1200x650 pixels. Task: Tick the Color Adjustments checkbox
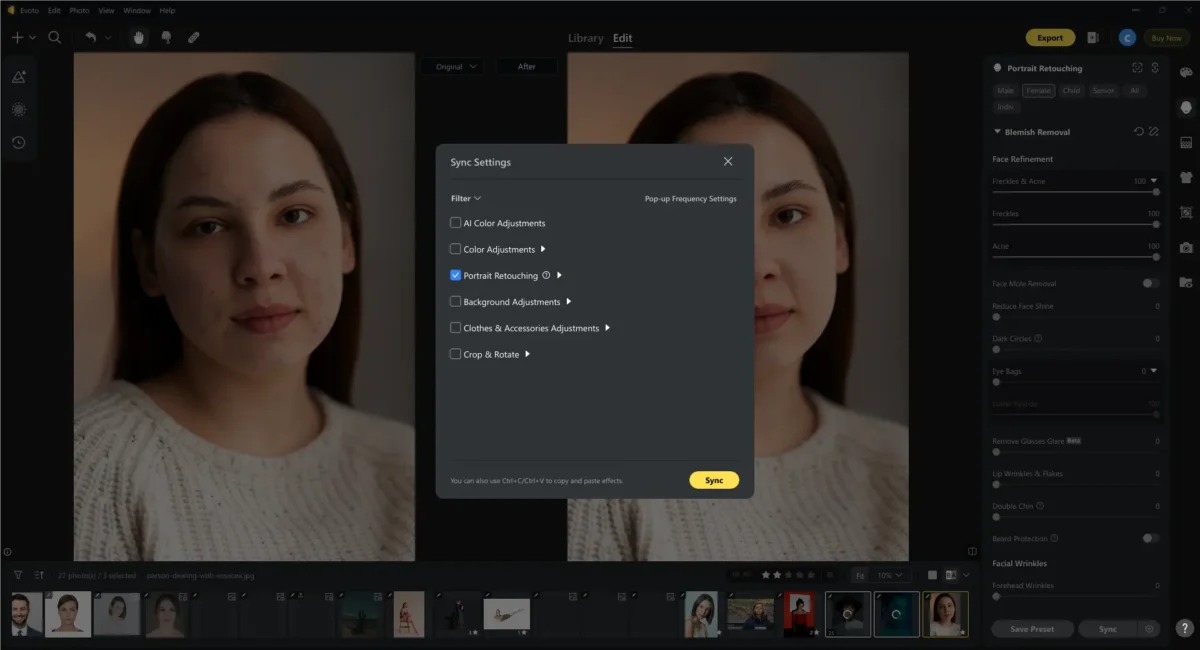coord(456,249)
